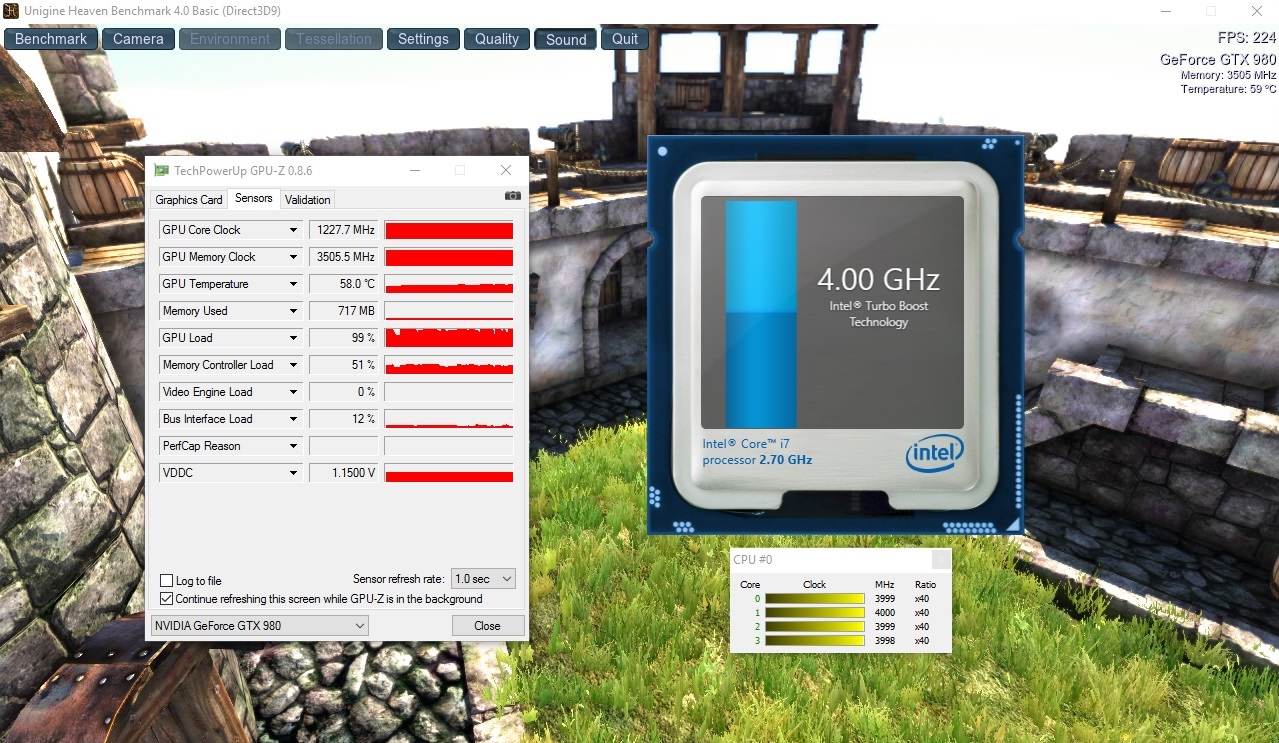This screenshot has width=1279, height=743.
Task: Click the 12 % bus interface value
Action: click(x=344, y=419)
